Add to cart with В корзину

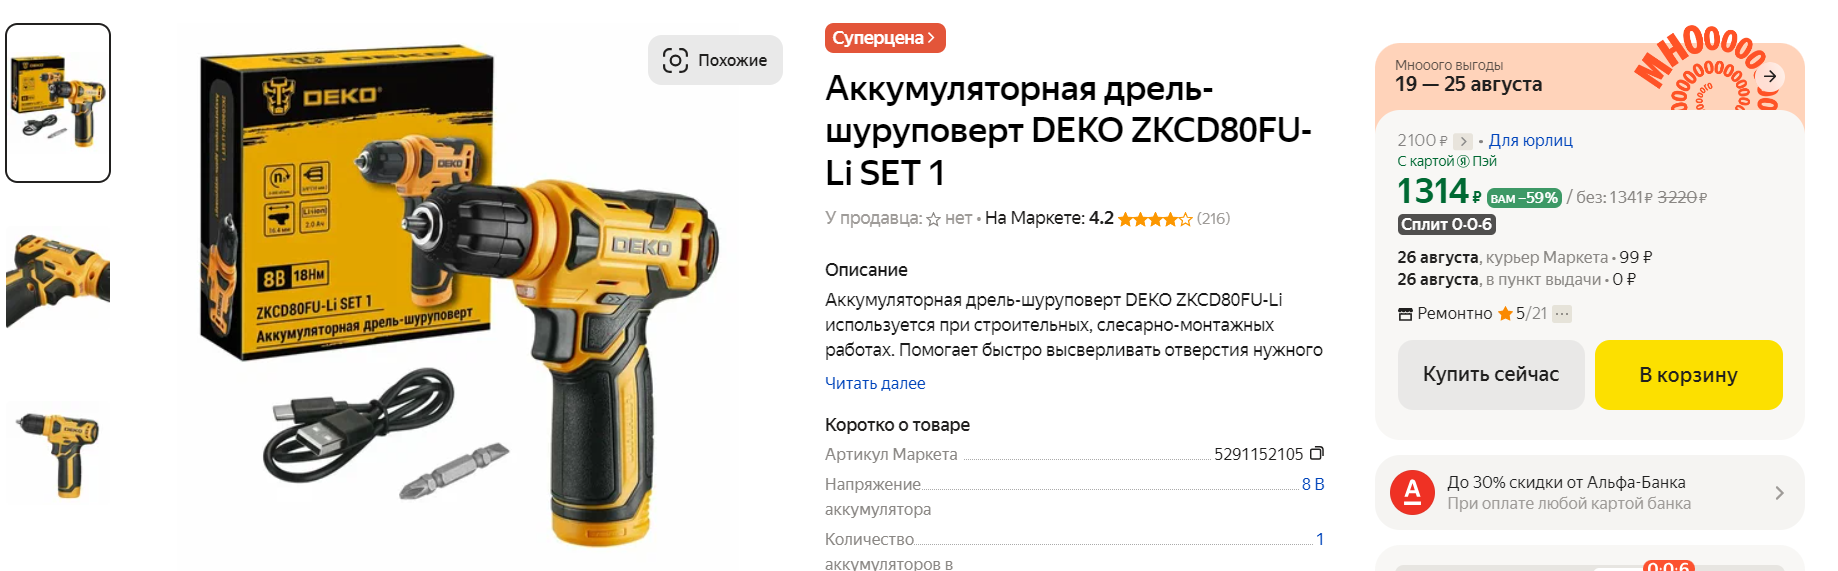coord(1688,374)
